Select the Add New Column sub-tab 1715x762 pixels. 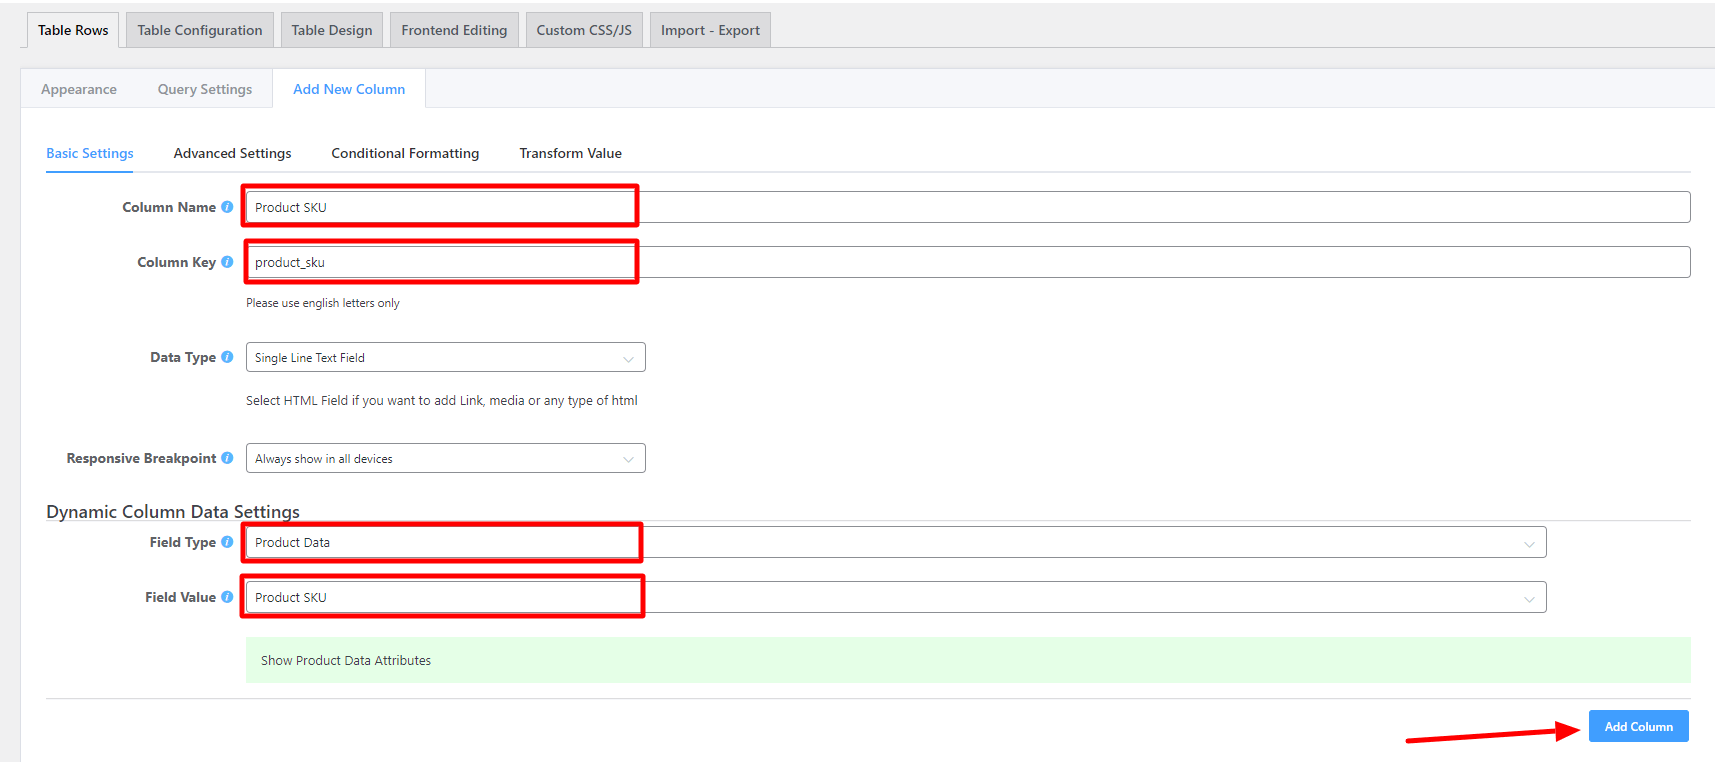point(349,89)
